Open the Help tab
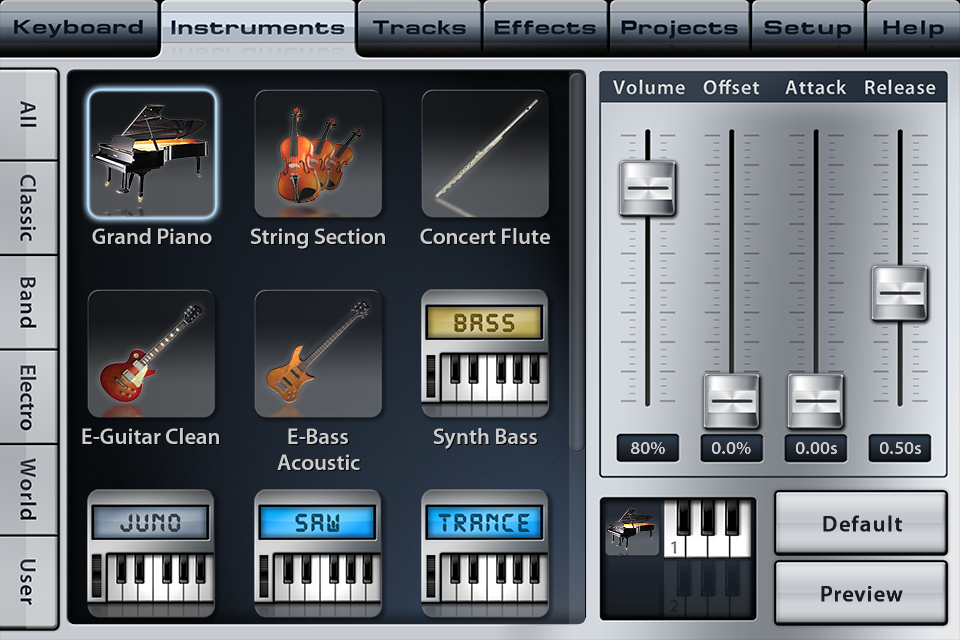Image resolution: width=960 pixels, height=640 pixels. click(913, 28)
